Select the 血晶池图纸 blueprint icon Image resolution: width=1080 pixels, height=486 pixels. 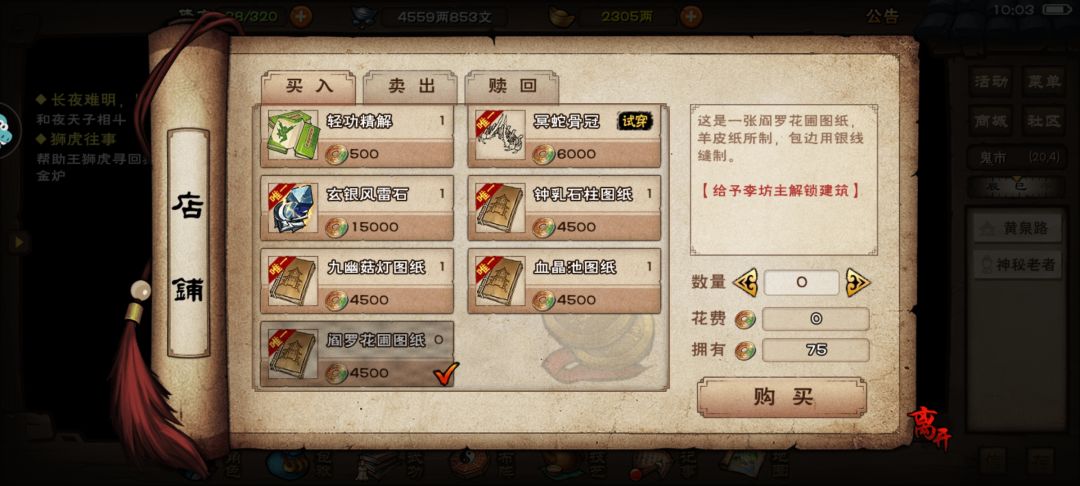click(x=500, y=281)
